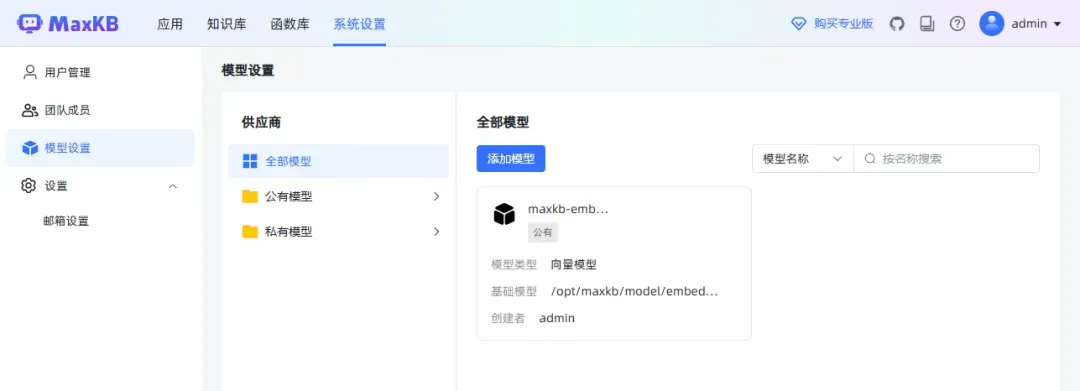Switch to the 知识库 tab
Image resolution: width=1080 pixels, height=391 pixels.
click(227, 24)
